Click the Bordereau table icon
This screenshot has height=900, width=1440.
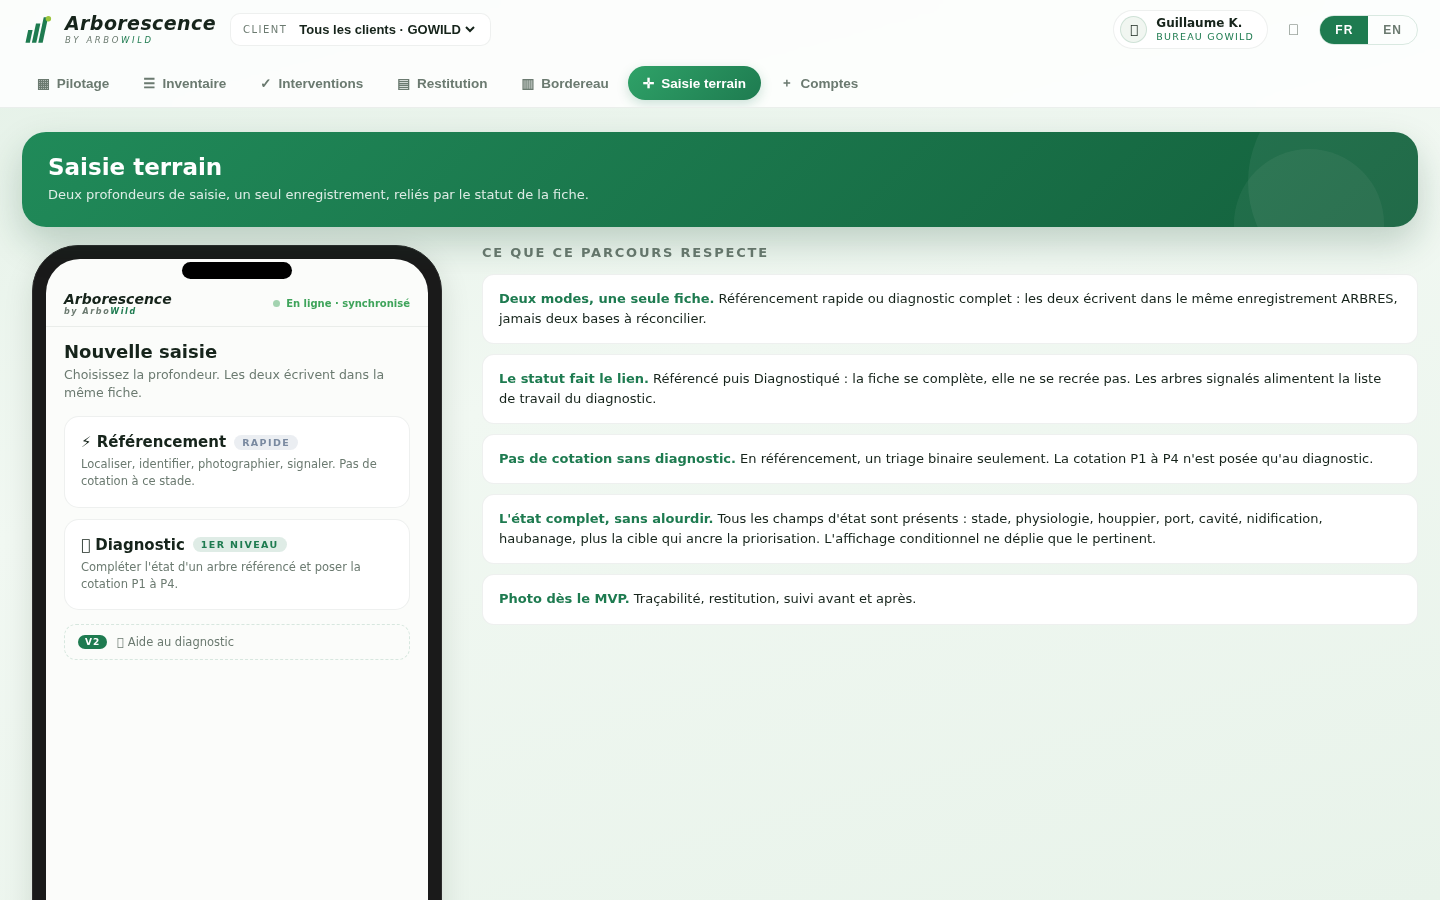click(x=528, y=84)
